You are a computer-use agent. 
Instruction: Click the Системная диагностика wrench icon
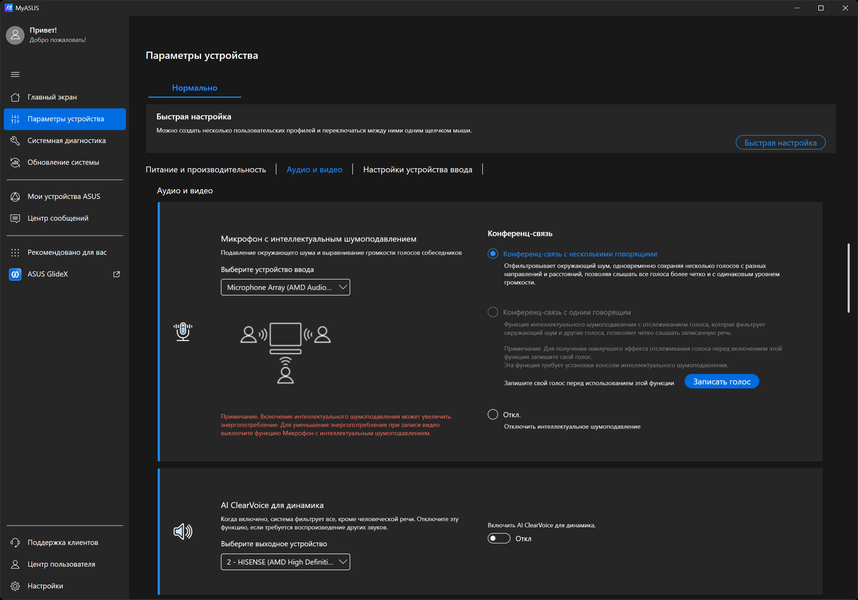15,141
